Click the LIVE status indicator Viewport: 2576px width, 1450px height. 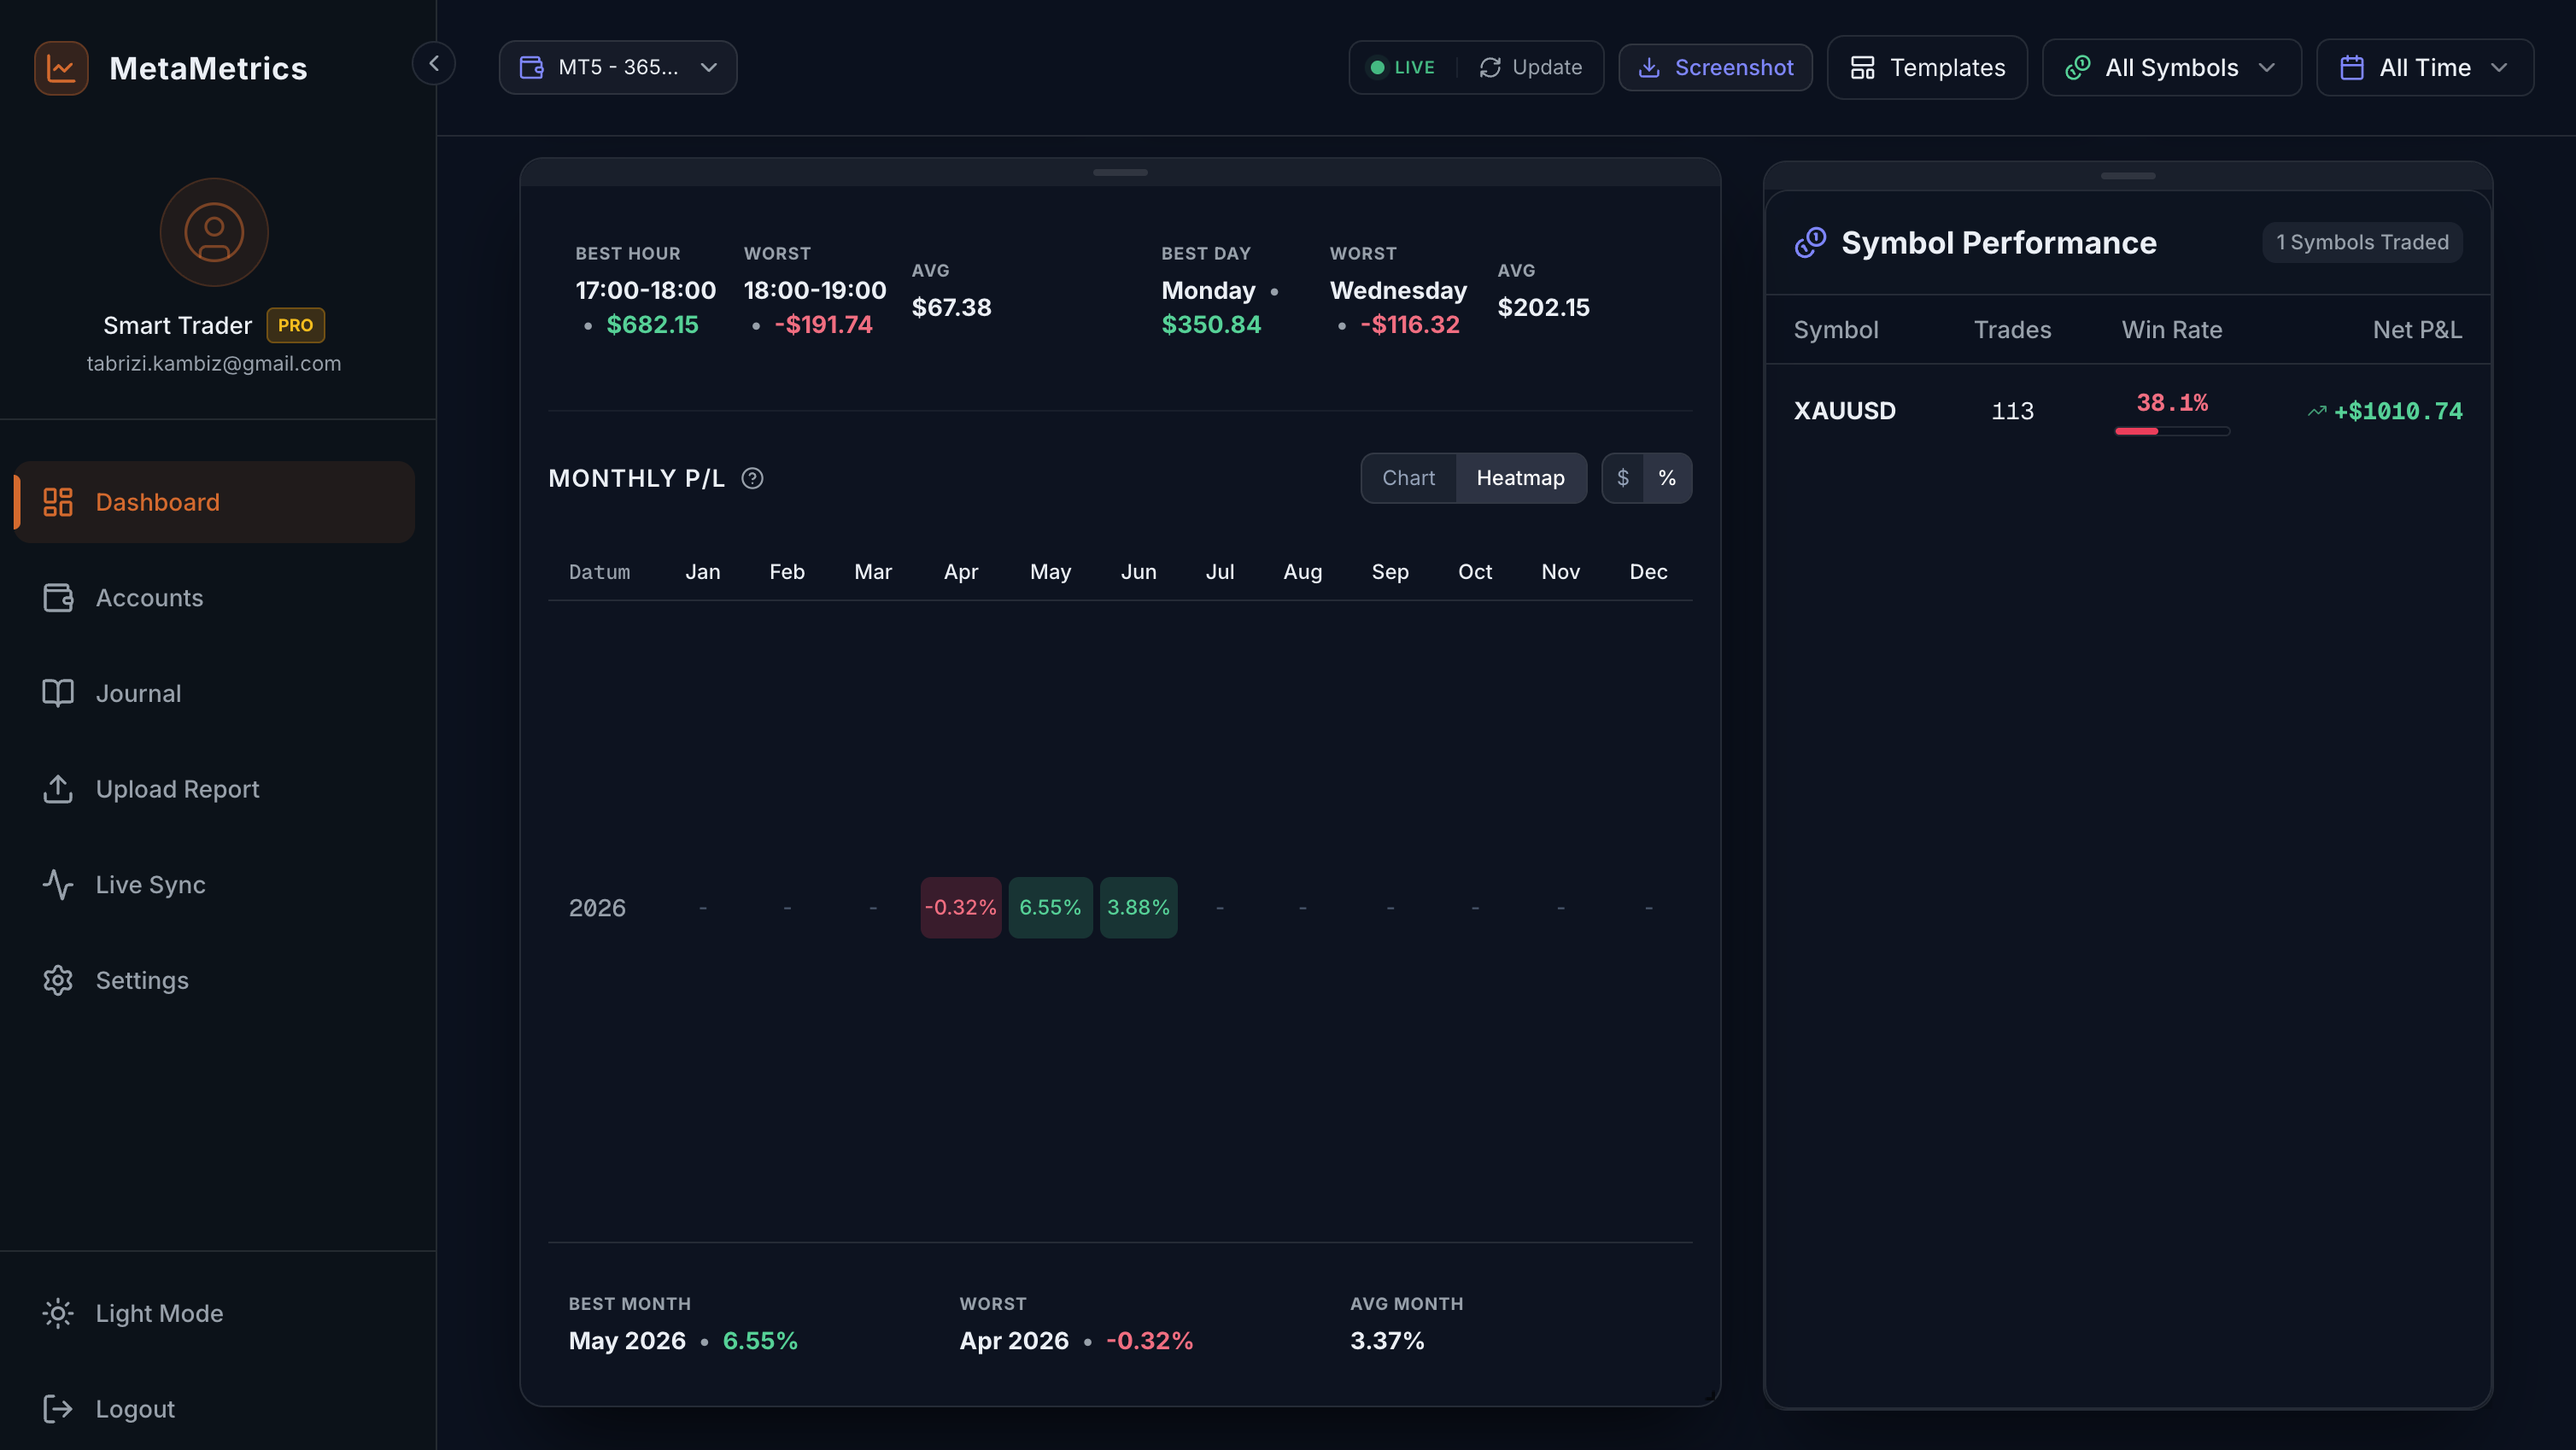tap(1402, 67)
